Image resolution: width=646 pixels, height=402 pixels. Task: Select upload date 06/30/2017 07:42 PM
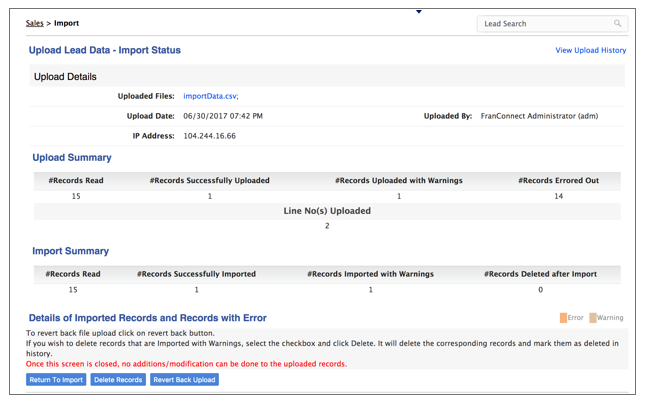click(x=223, y=116)
